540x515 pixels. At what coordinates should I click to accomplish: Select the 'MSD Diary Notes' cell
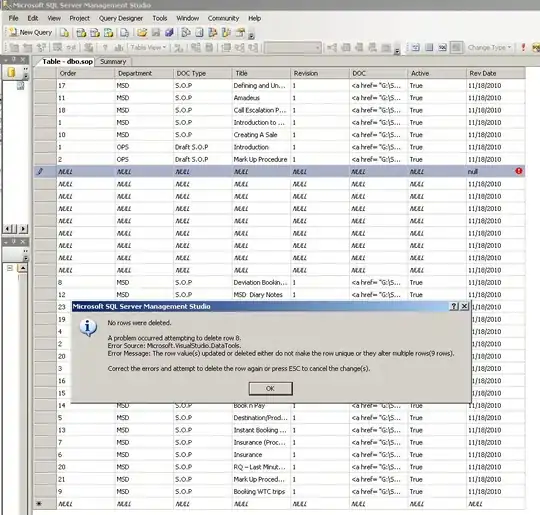coord(261,295)
